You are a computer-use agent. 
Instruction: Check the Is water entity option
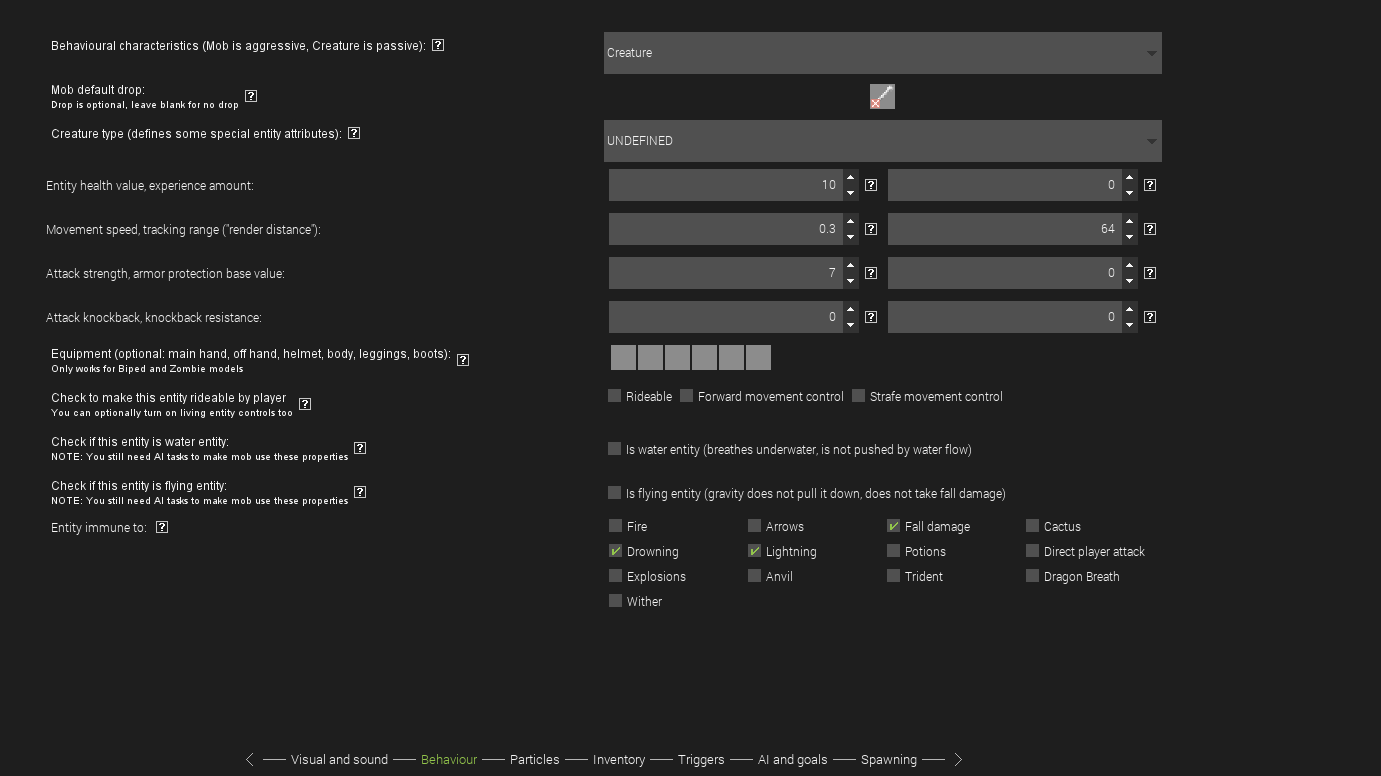614,449
